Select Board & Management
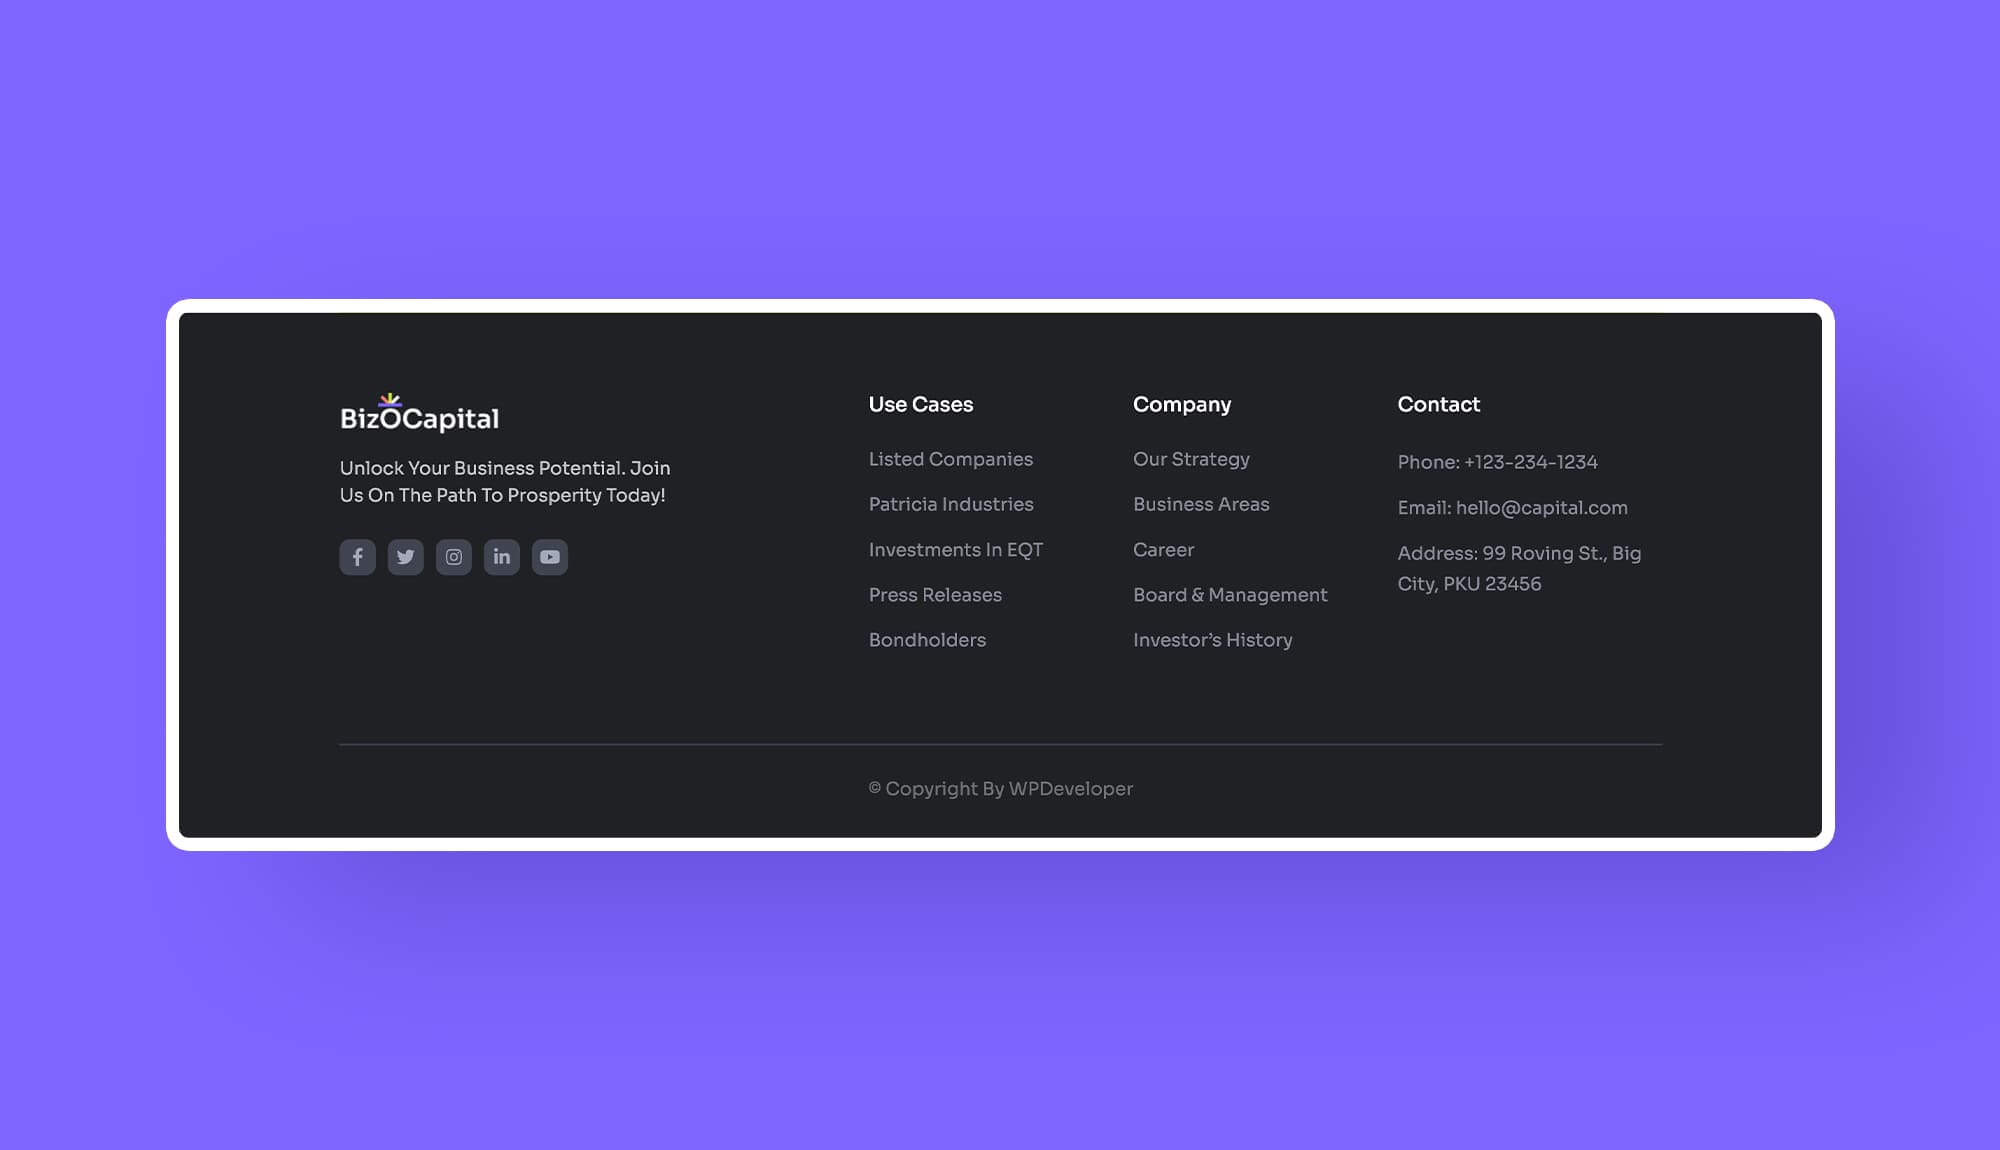This screenshot has width=2000, height=1150. pyautogui.click(x=1230, y=595)
